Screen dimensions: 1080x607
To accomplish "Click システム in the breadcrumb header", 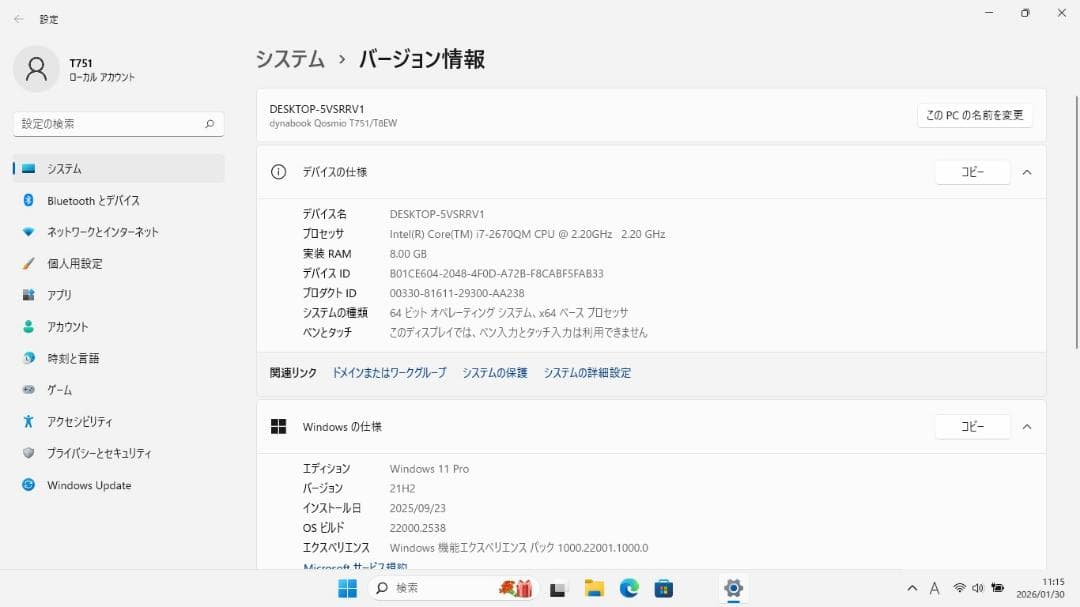I will point(290,60).
